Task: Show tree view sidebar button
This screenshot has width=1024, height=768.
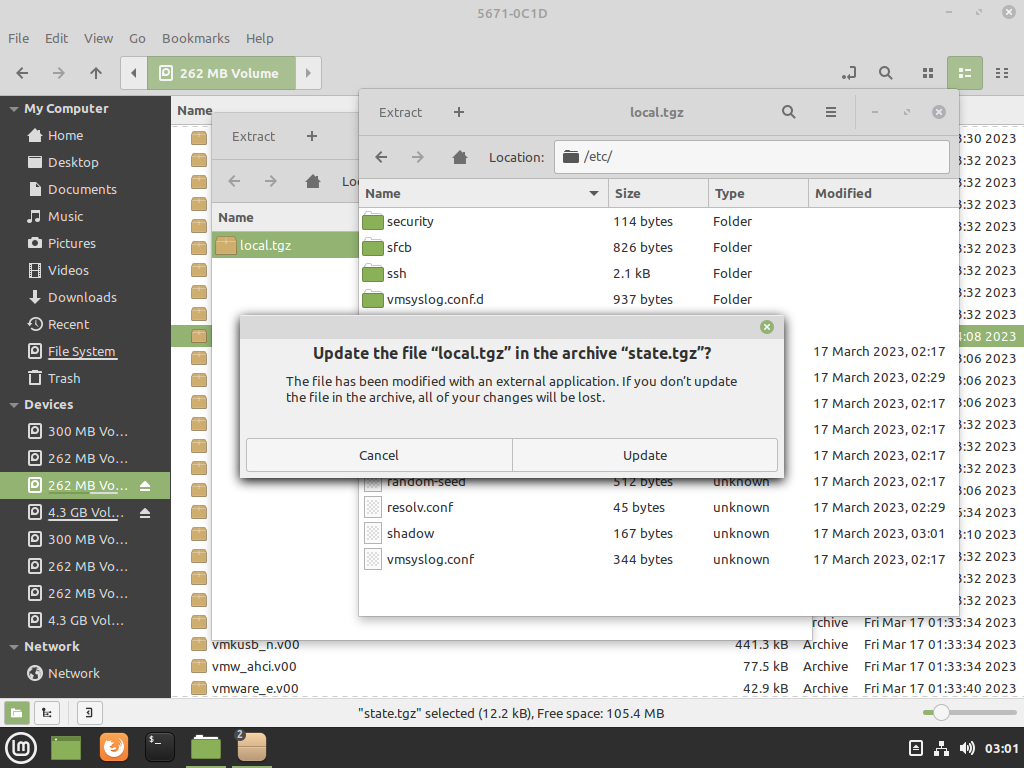Action: tap(47, 713)
